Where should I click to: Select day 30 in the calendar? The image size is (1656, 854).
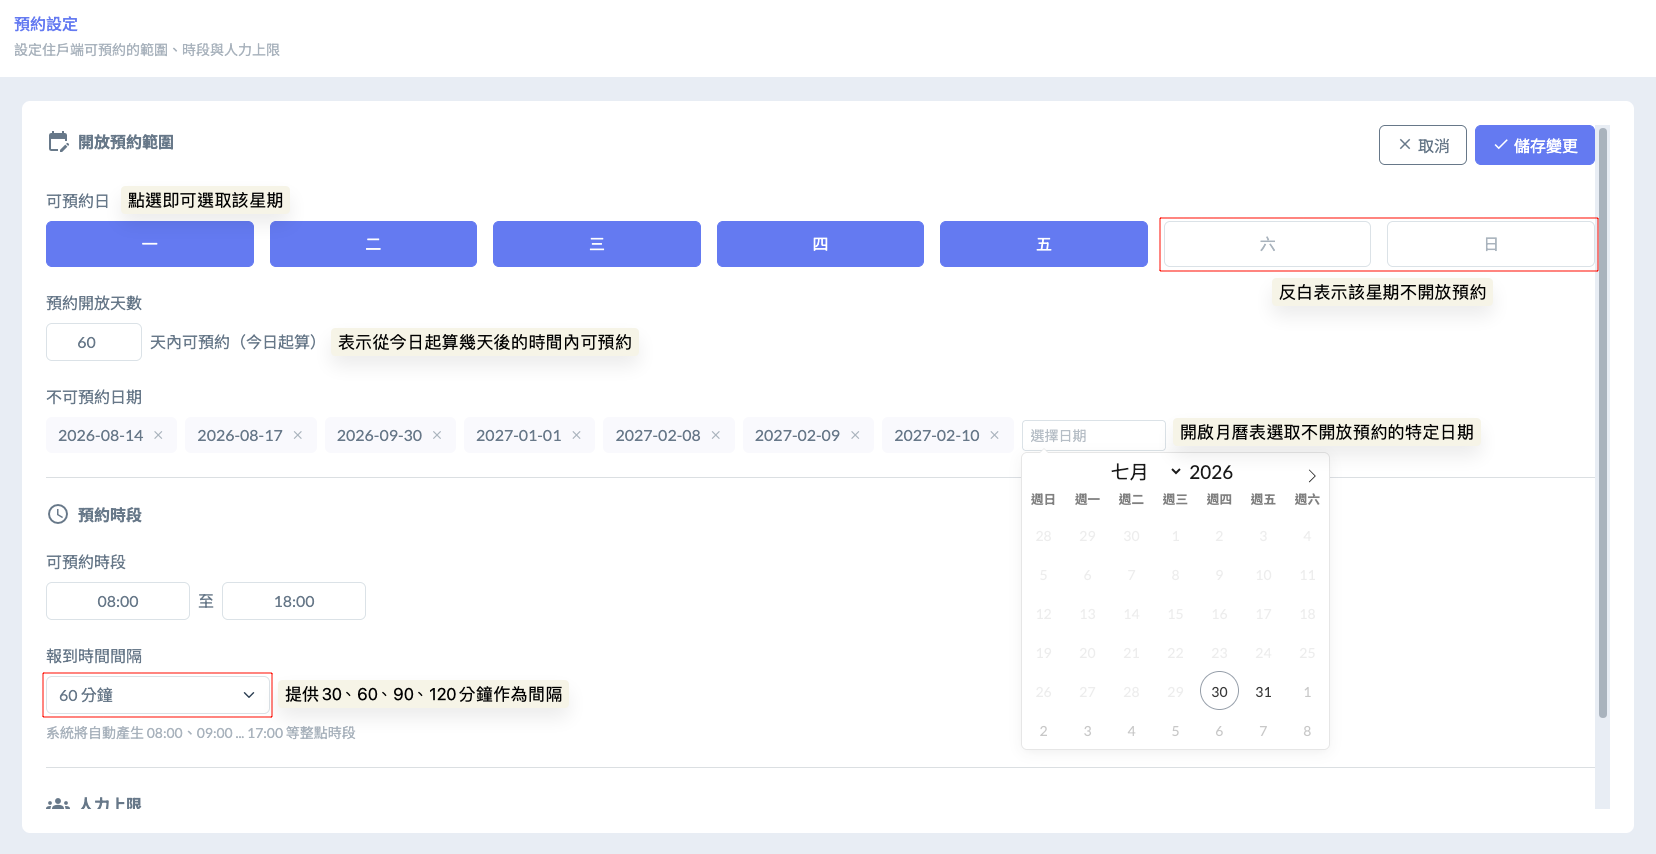pyautogui.click(x=1219, y=691)
